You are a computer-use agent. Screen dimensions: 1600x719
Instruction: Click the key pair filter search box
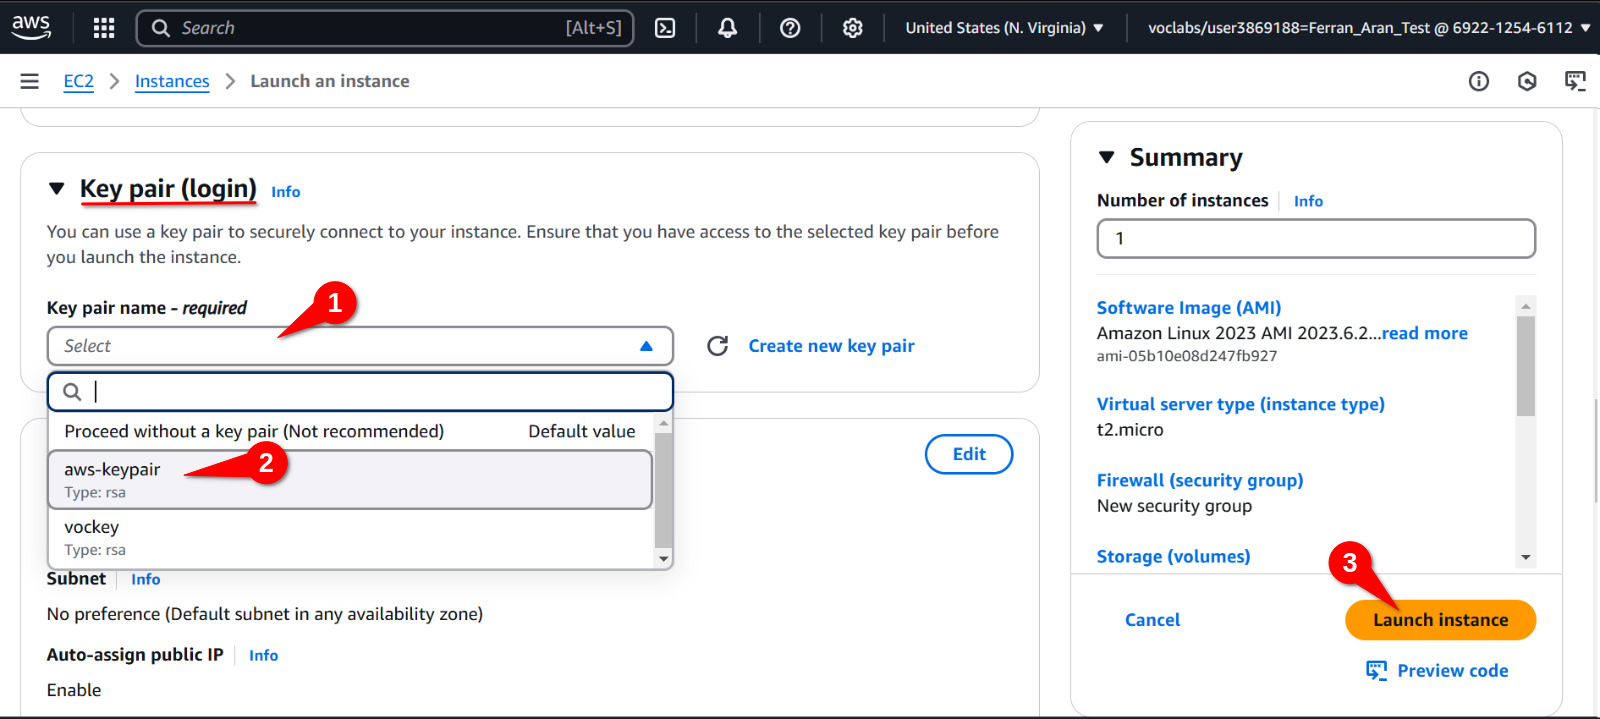point(360,392)
